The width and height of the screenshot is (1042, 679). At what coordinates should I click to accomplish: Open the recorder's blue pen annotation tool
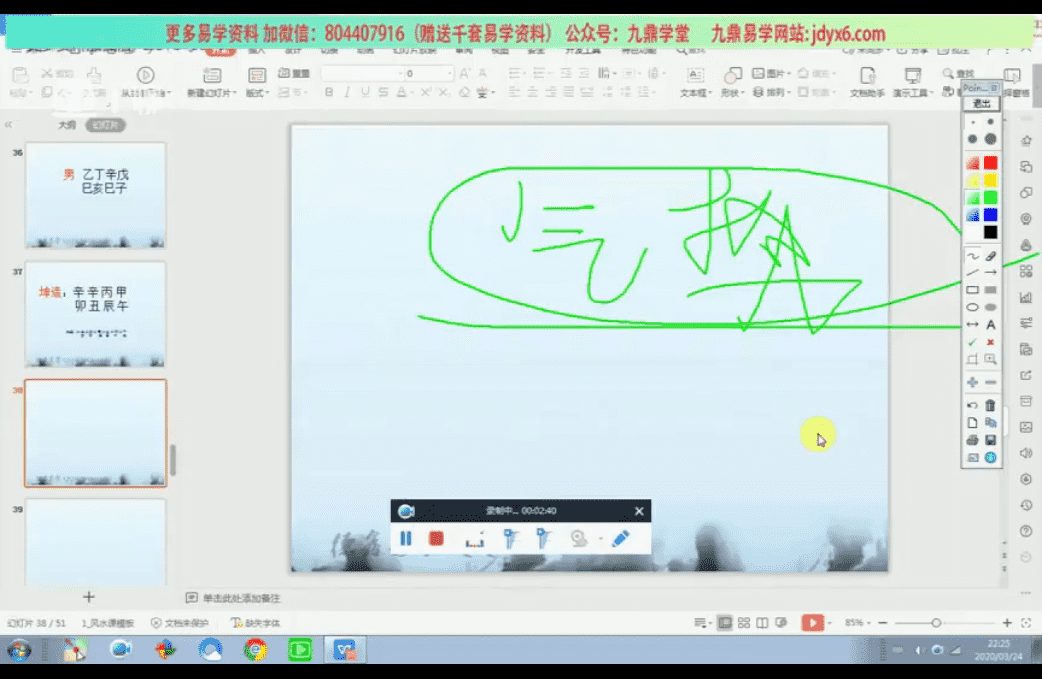(620, 539)
